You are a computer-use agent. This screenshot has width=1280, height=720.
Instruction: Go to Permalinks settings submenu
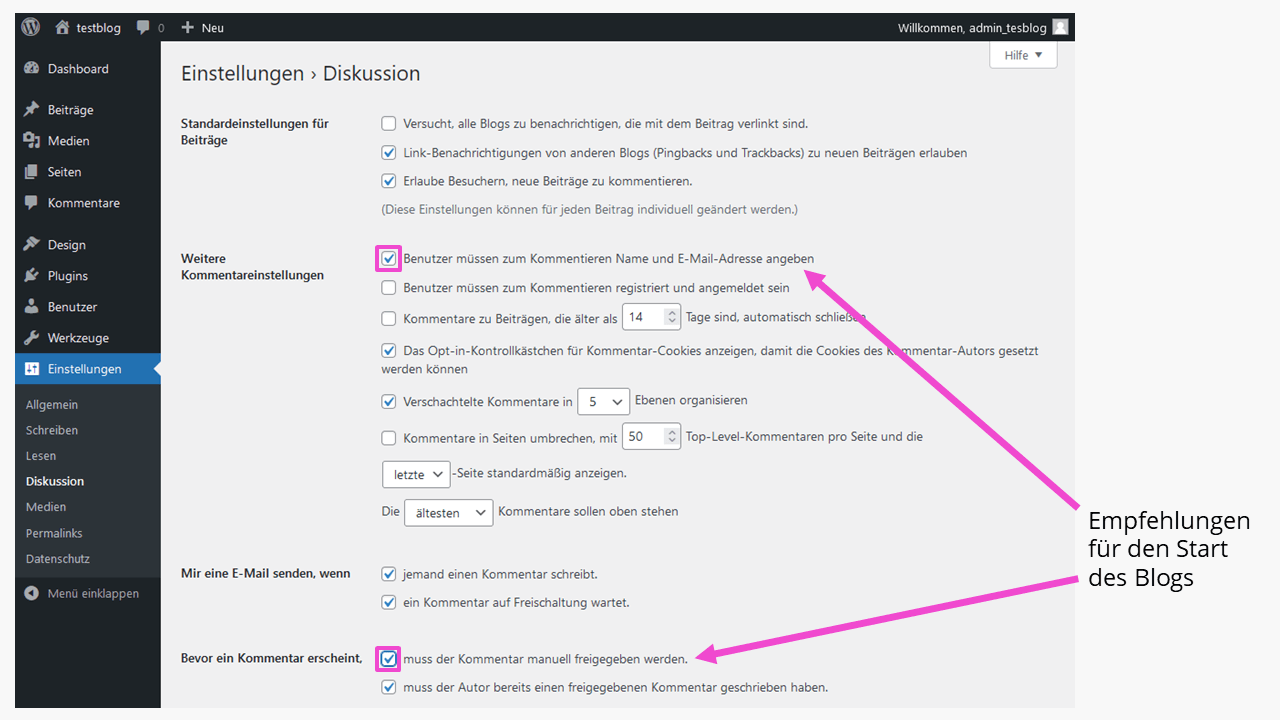(x=54, y=533)
